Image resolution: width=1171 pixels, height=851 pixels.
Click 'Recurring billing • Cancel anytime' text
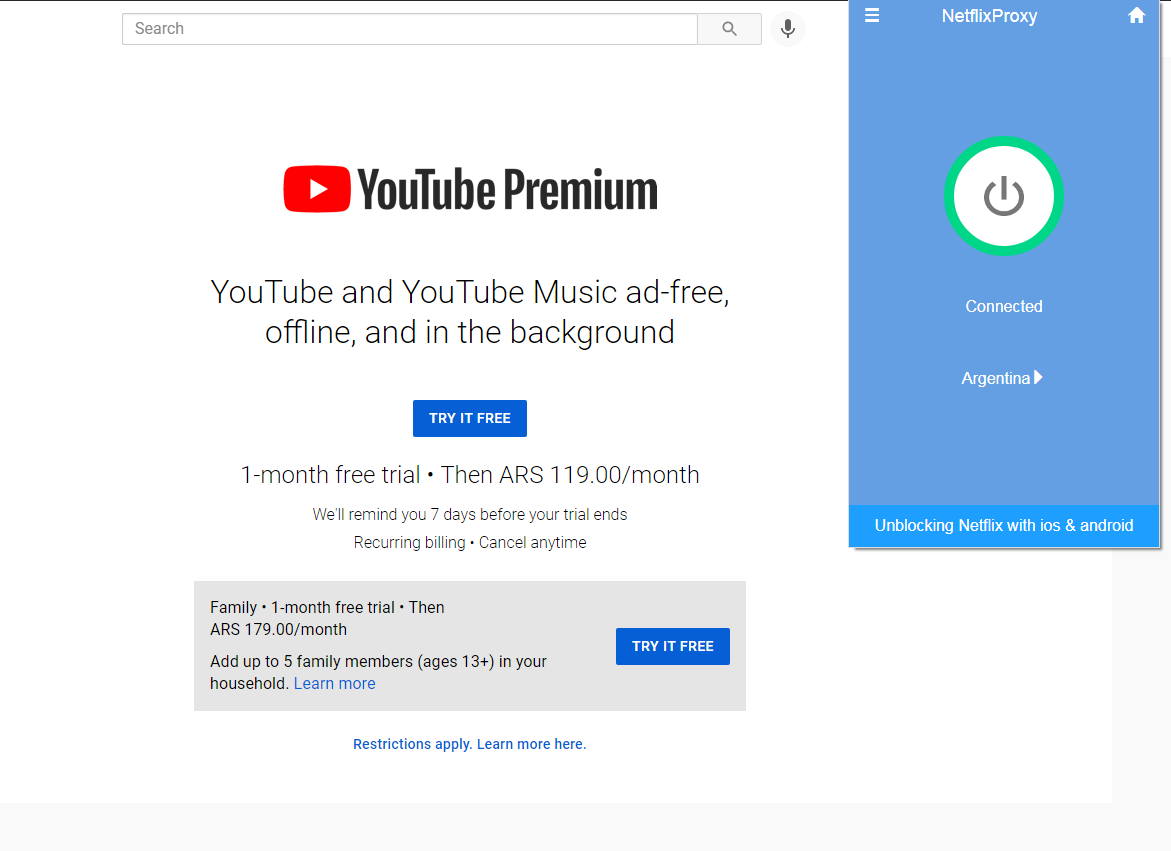[470, 543]
